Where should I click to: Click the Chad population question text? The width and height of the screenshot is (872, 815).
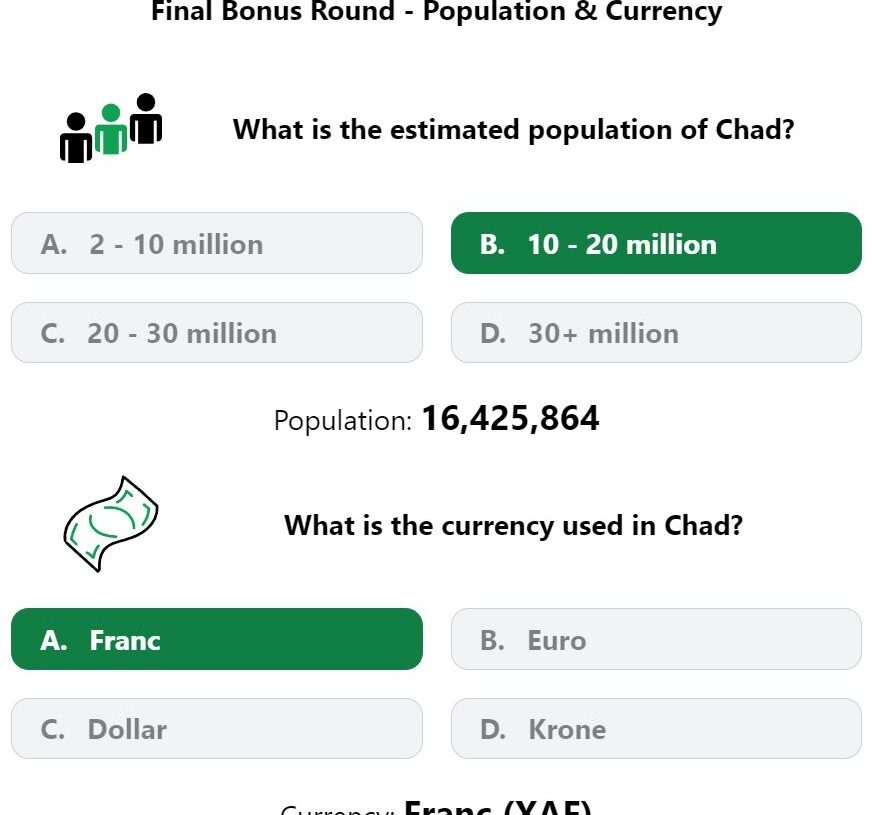513,130
